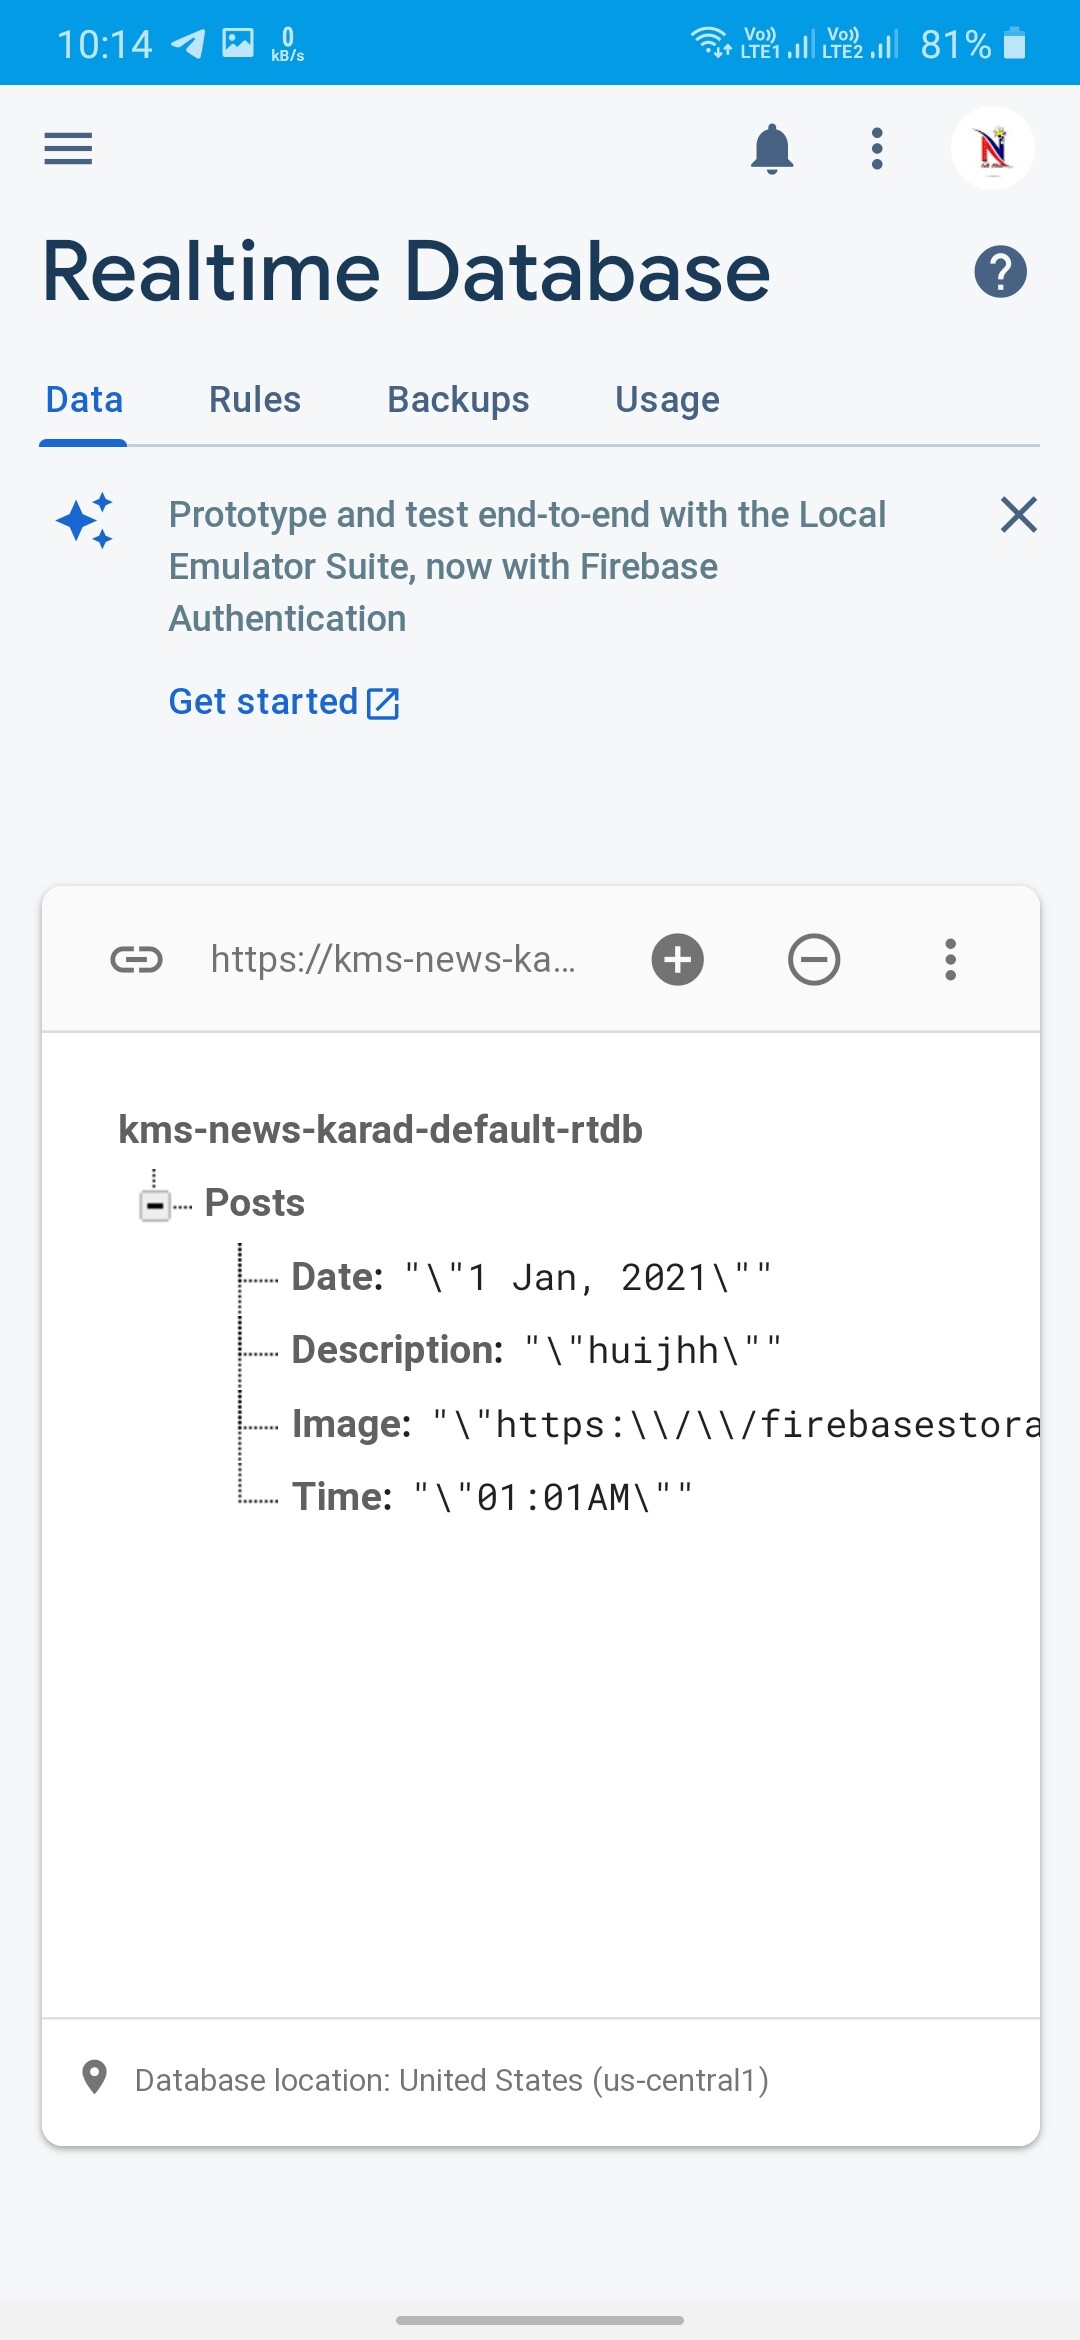Select the Description value "huijhh"
This screenshot has width=1080, height=2340.
(x=652, y=1351)
